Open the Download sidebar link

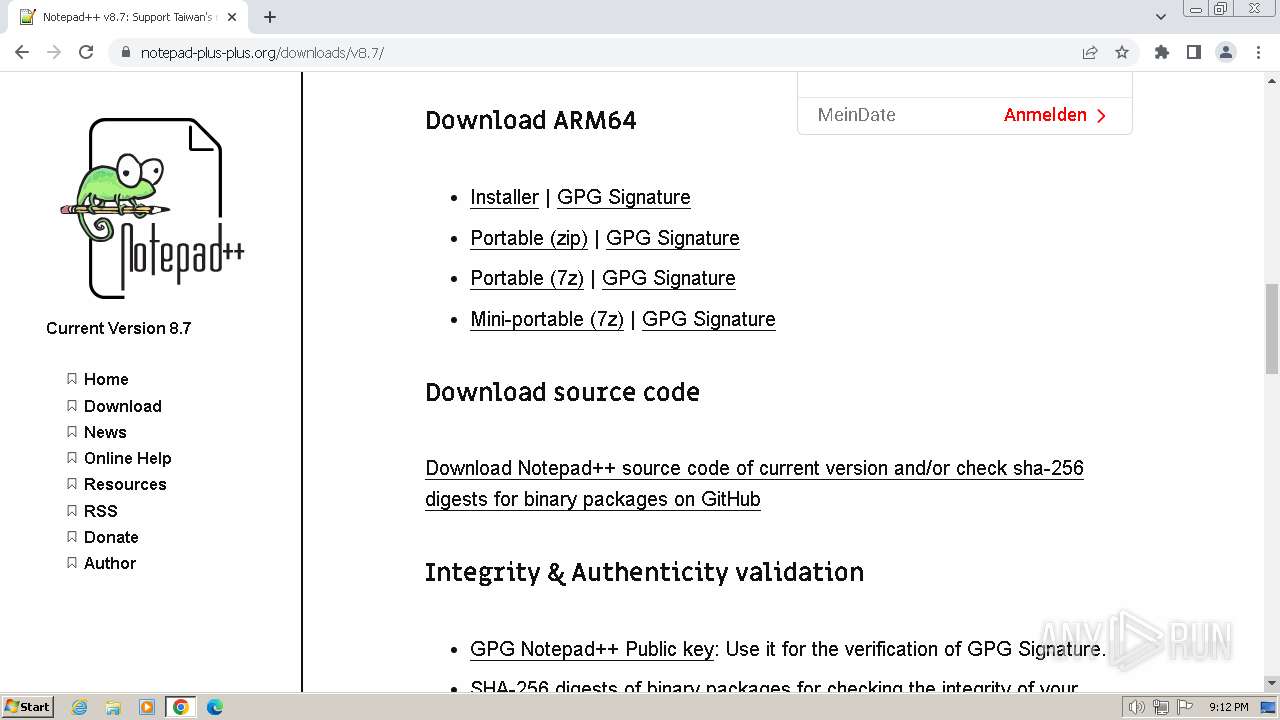[123, 406]
